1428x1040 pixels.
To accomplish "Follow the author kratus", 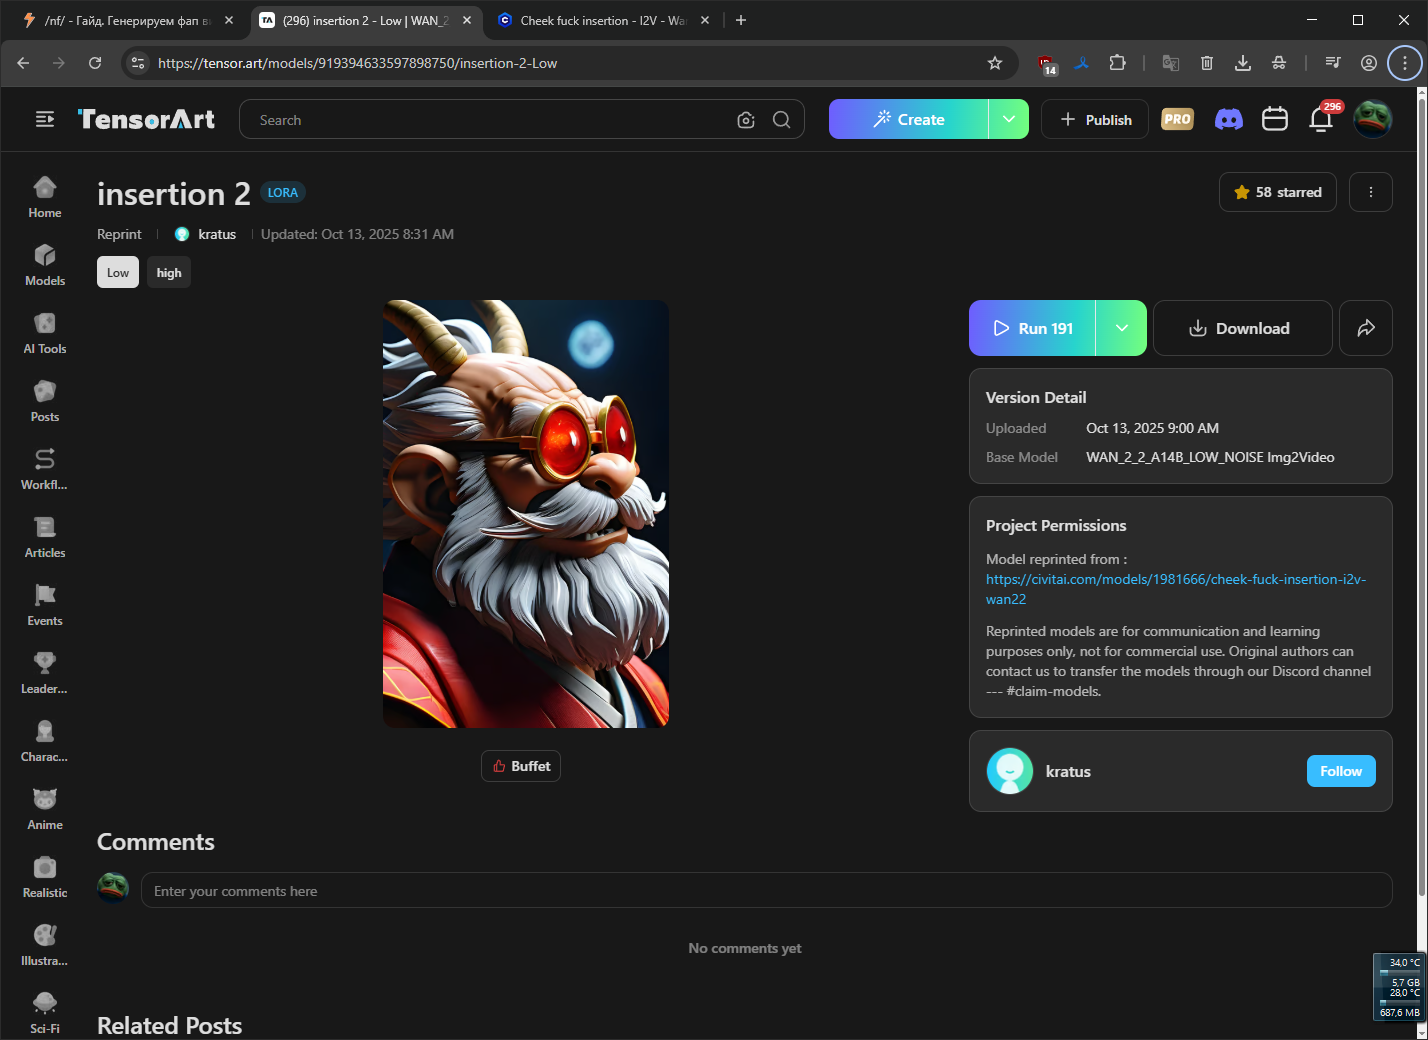I will pos(1341,771).
